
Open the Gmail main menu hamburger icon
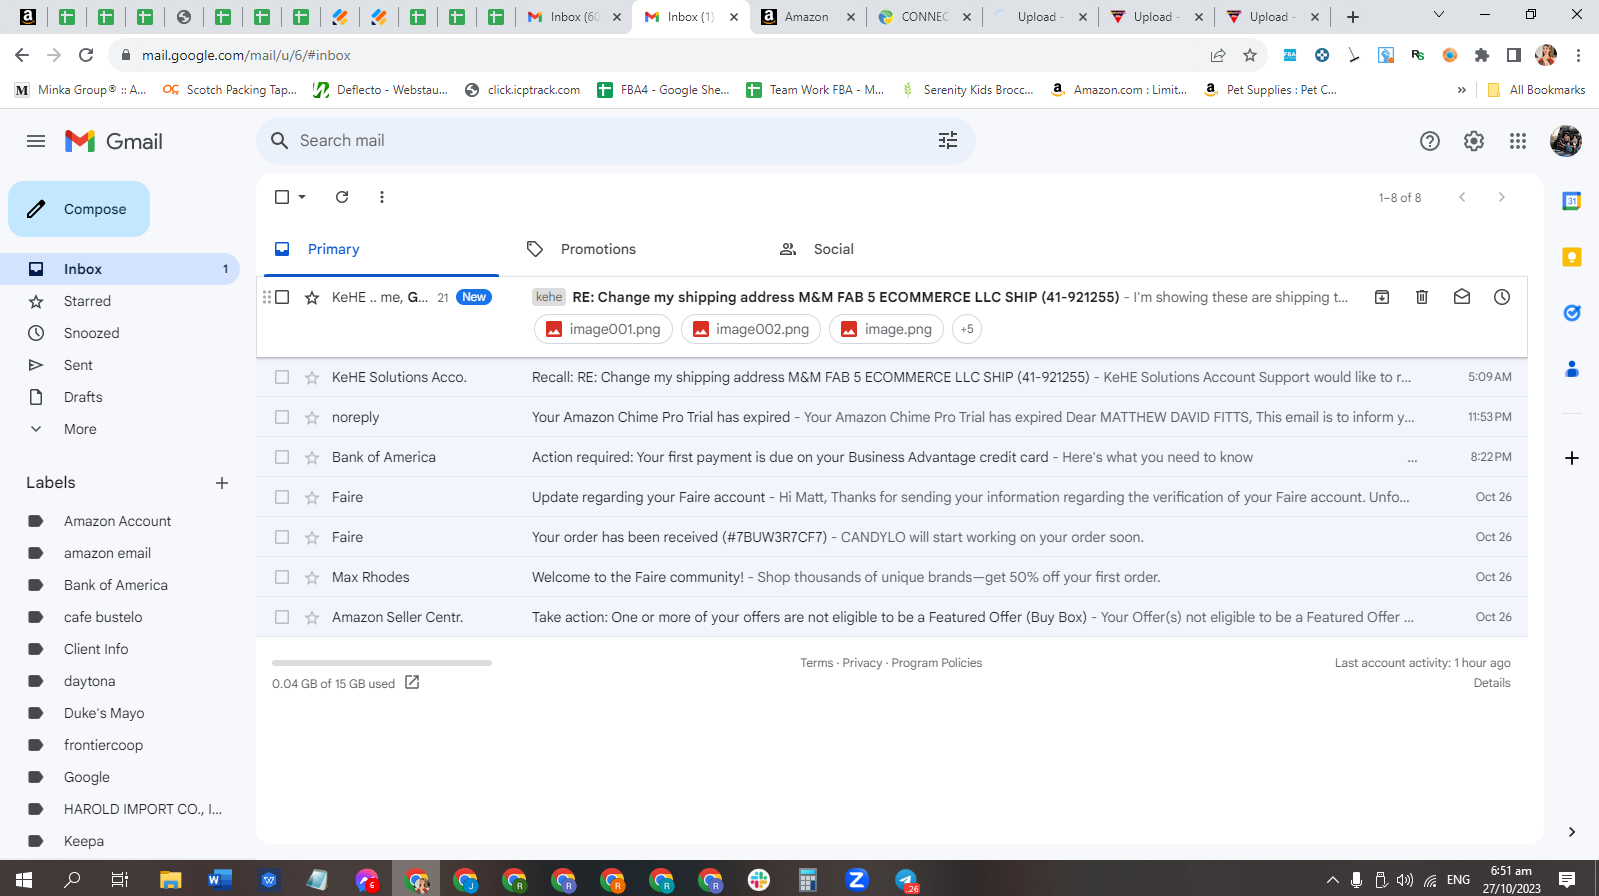coord(36,141)
